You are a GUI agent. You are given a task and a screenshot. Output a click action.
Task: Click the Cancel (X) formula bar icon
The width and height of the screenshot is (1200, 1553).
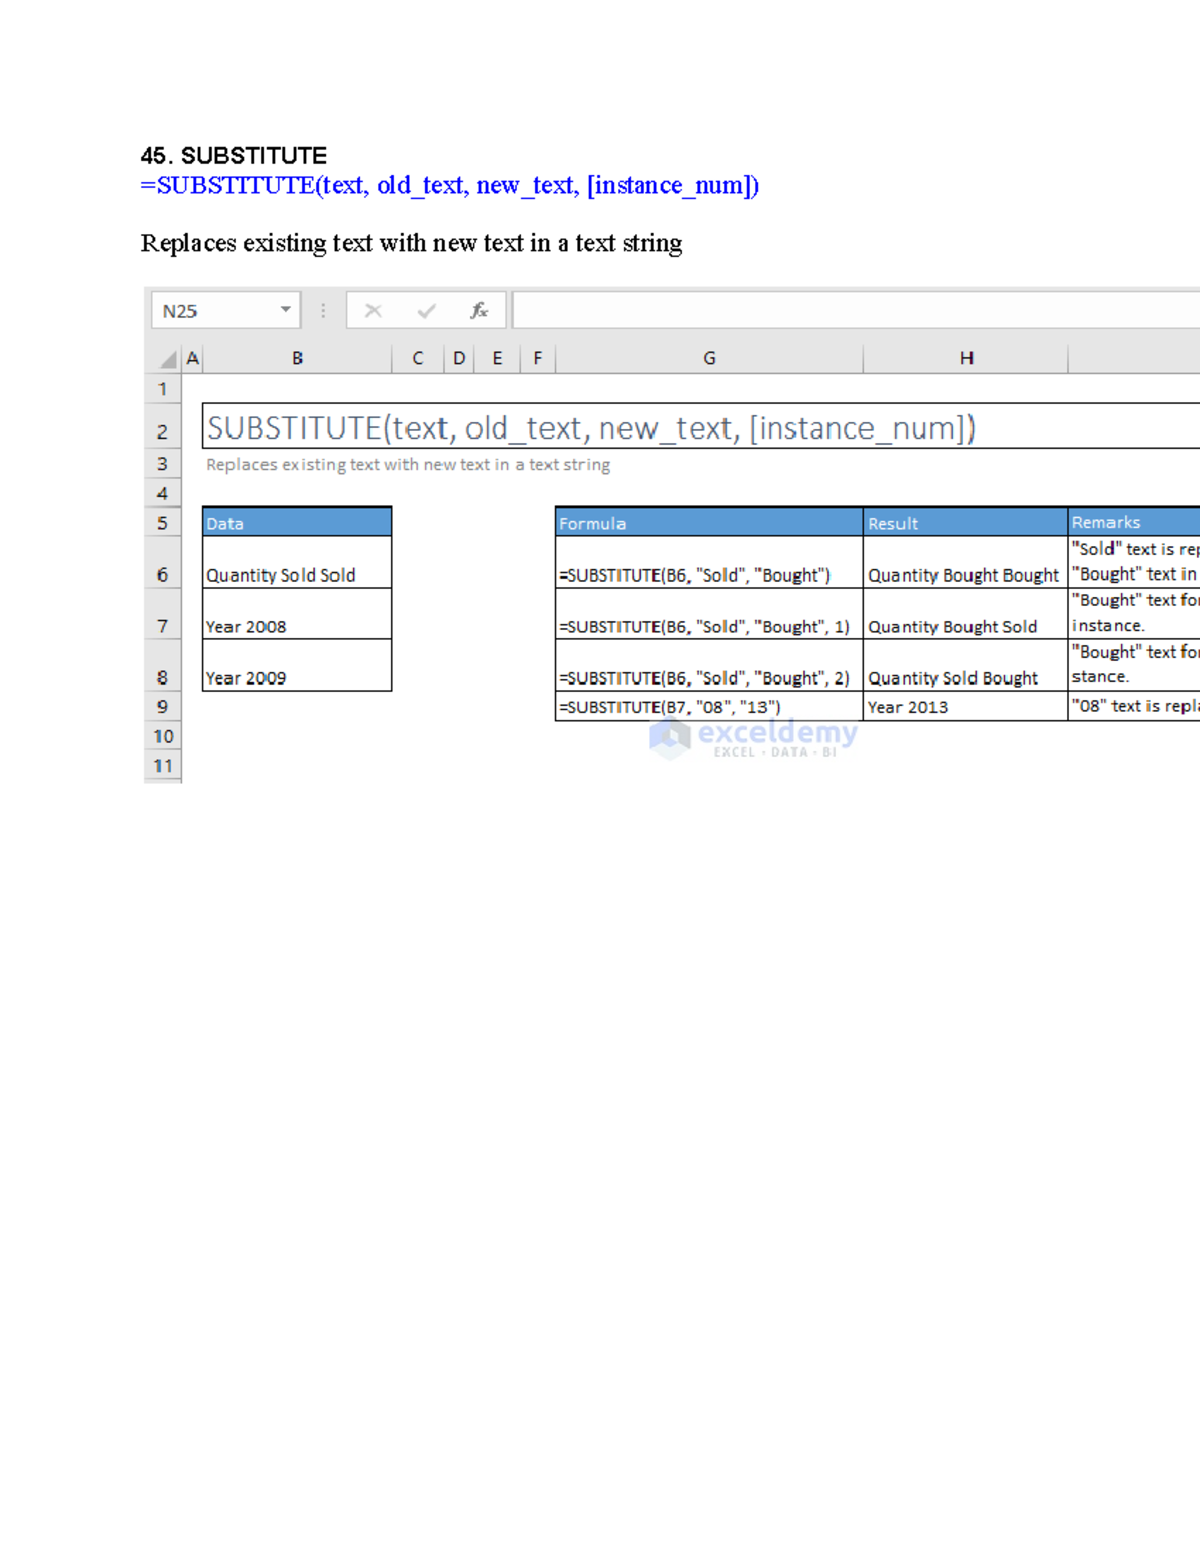[x=373, y=311]
